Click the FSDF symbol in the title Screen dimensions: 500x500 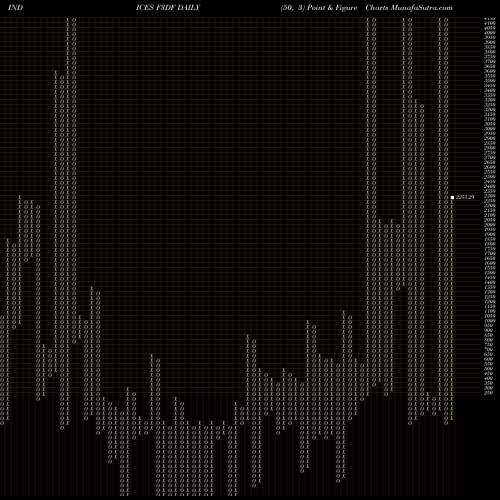165,7
